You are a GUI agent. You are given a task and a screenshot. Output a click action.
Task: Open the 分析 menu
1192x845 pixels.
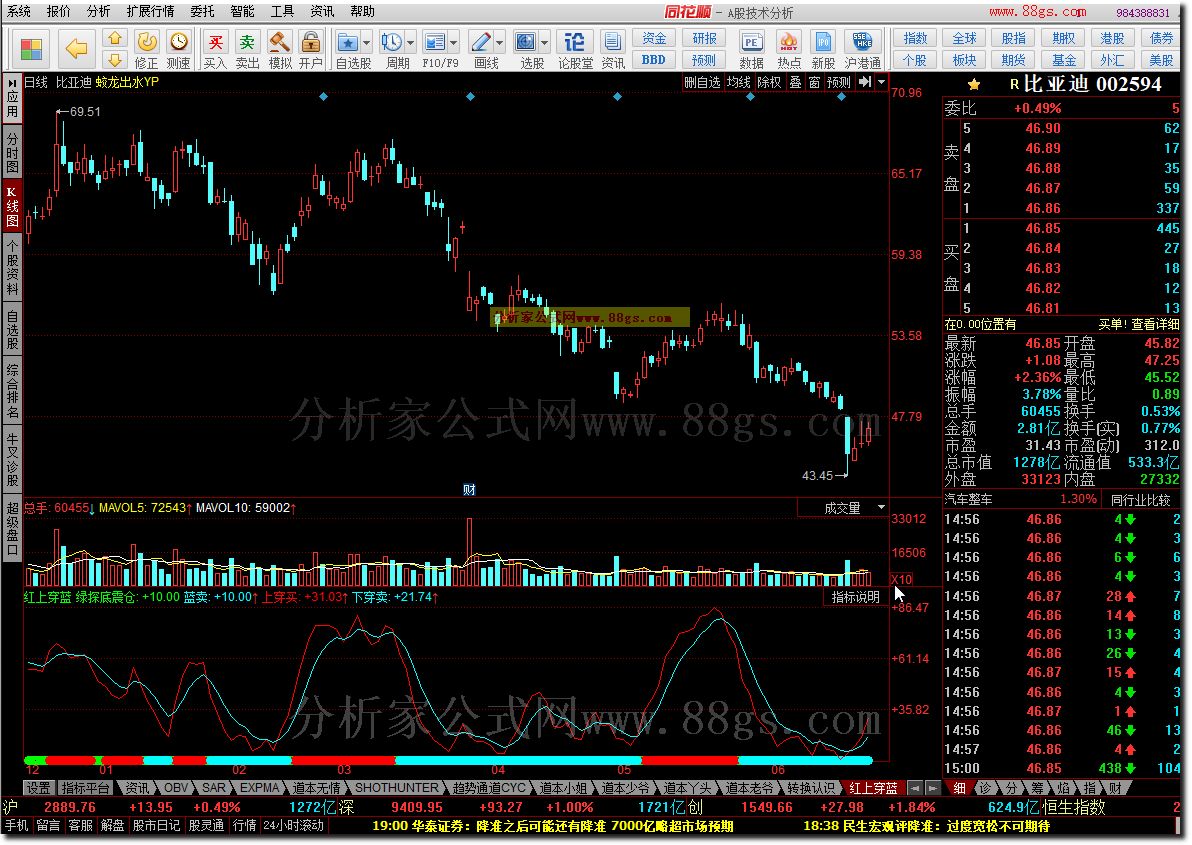(x=98, y=11)
